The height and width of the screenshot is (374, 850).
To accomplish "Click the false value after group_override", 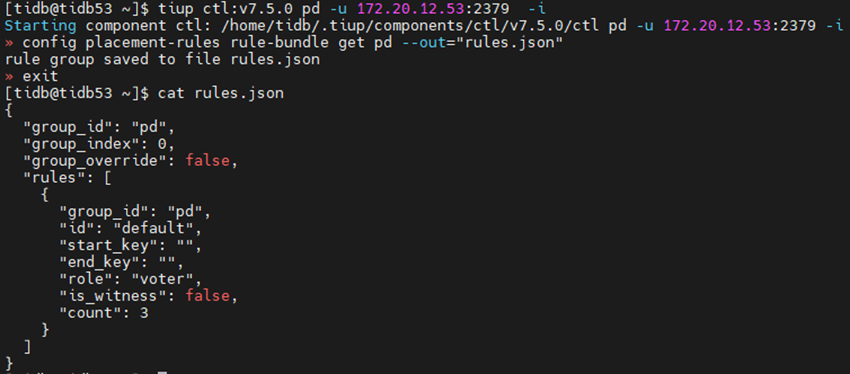I will click(x=208, y=161).
